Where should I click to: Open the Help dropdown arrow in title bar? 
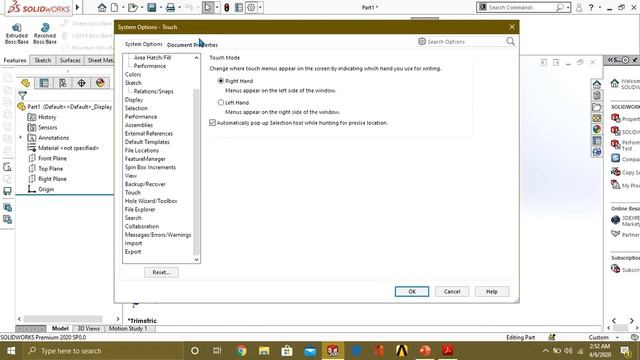599,7
